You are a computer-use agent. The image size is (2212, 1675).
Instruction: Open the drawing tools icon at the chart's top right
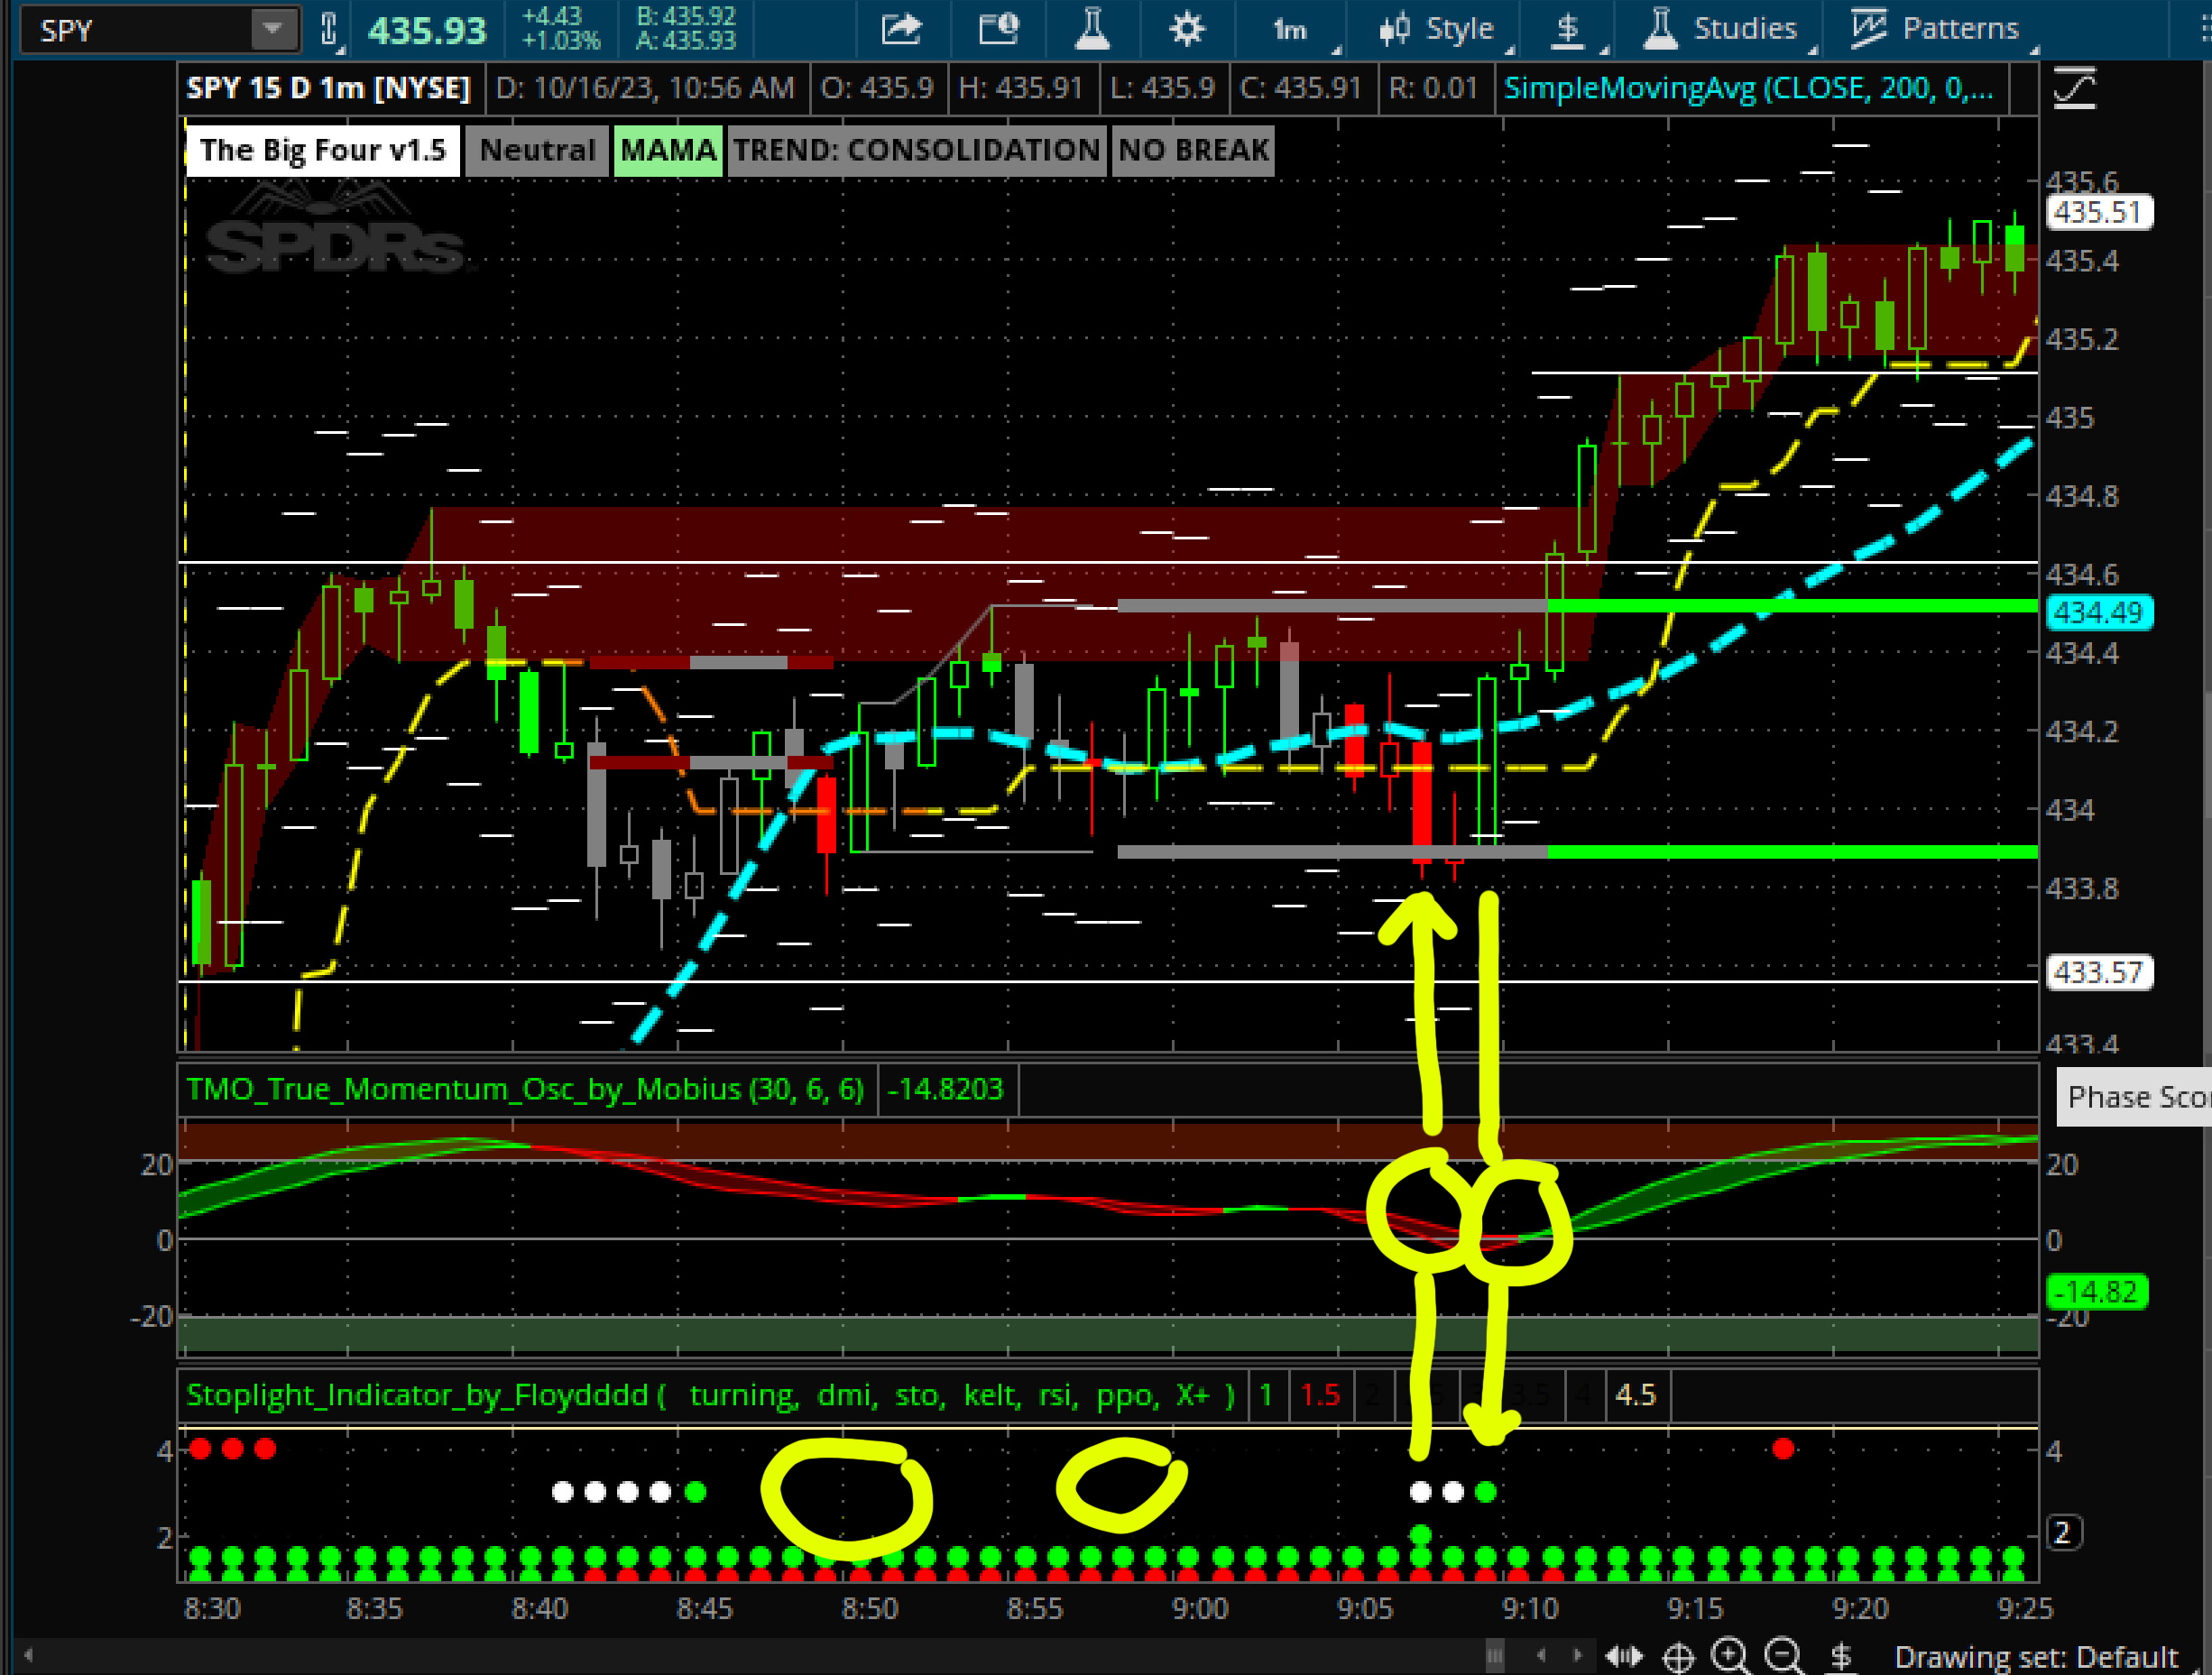click(2074, 88)
